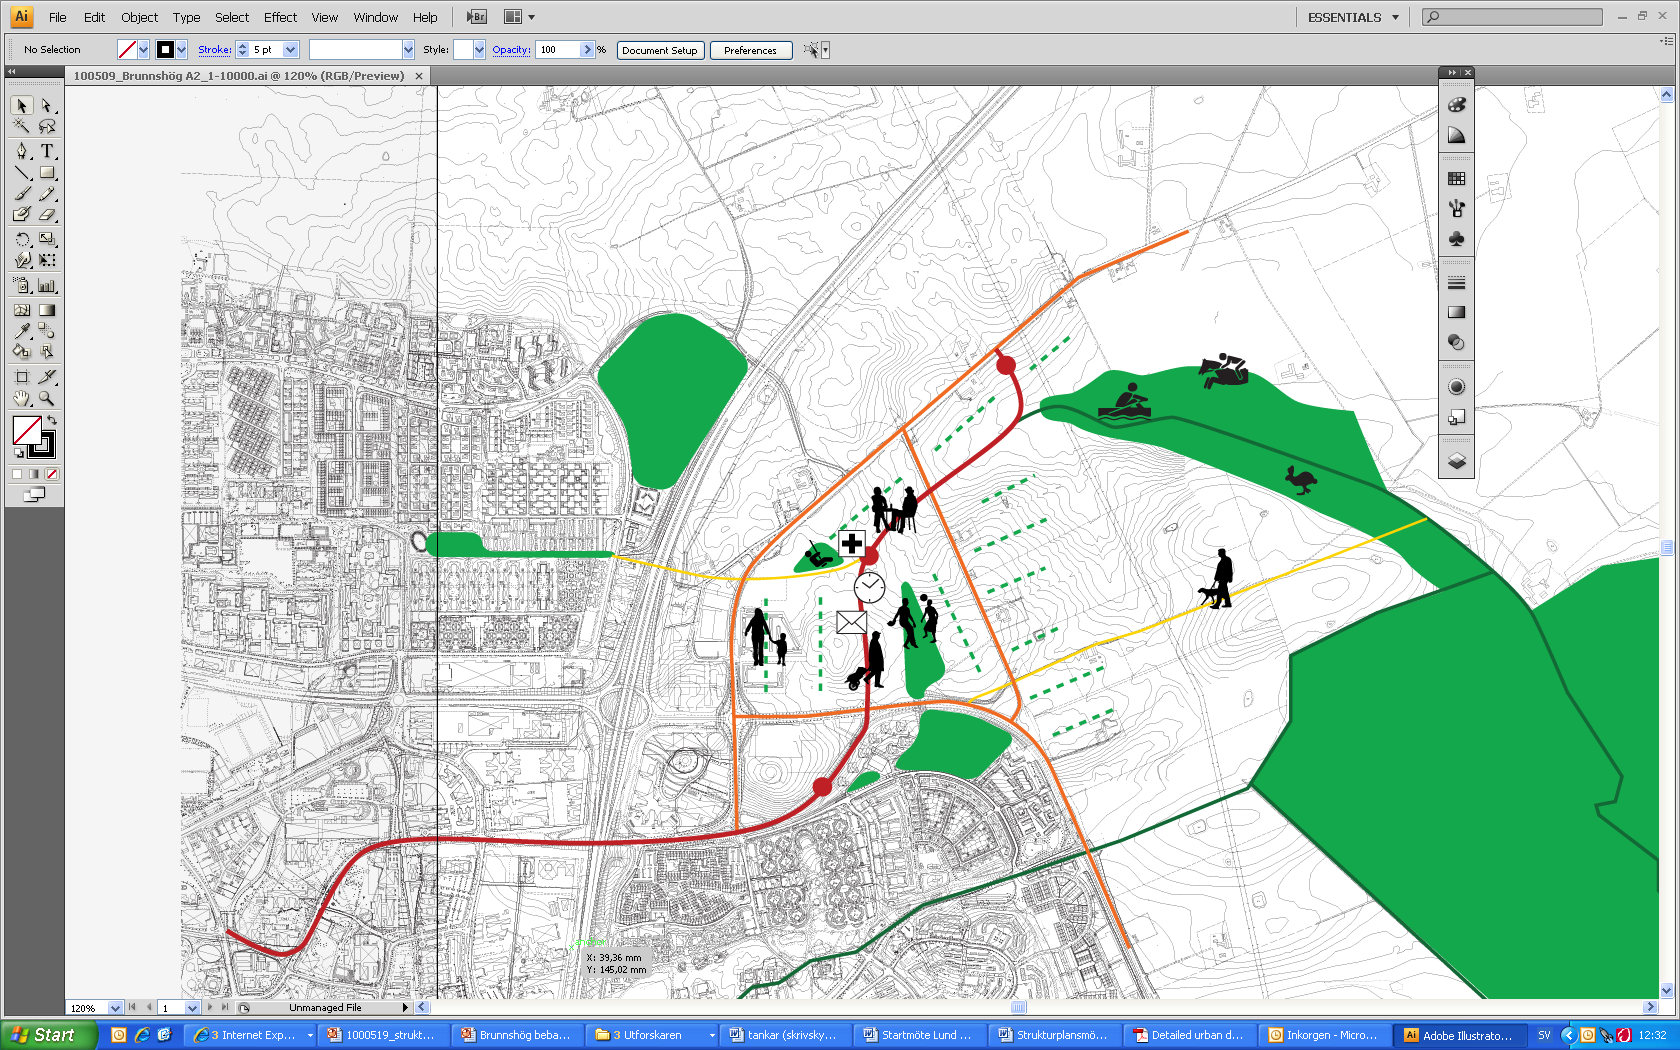Open the stroke weight dropdown
The image size is (1680, 1050).
(291, 49)
